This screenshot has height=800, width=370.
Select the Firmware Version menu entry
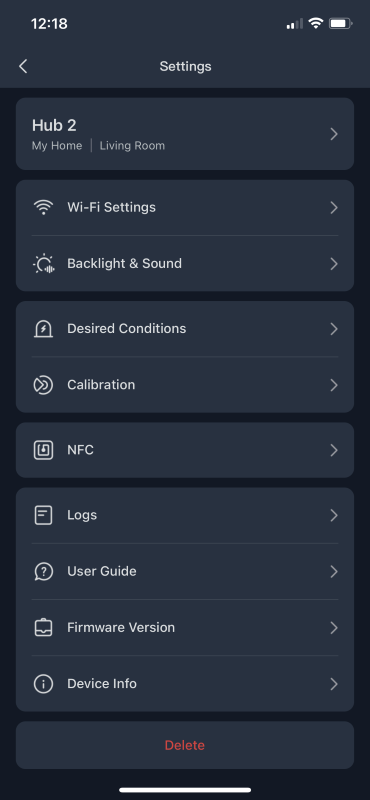[185, 628]
